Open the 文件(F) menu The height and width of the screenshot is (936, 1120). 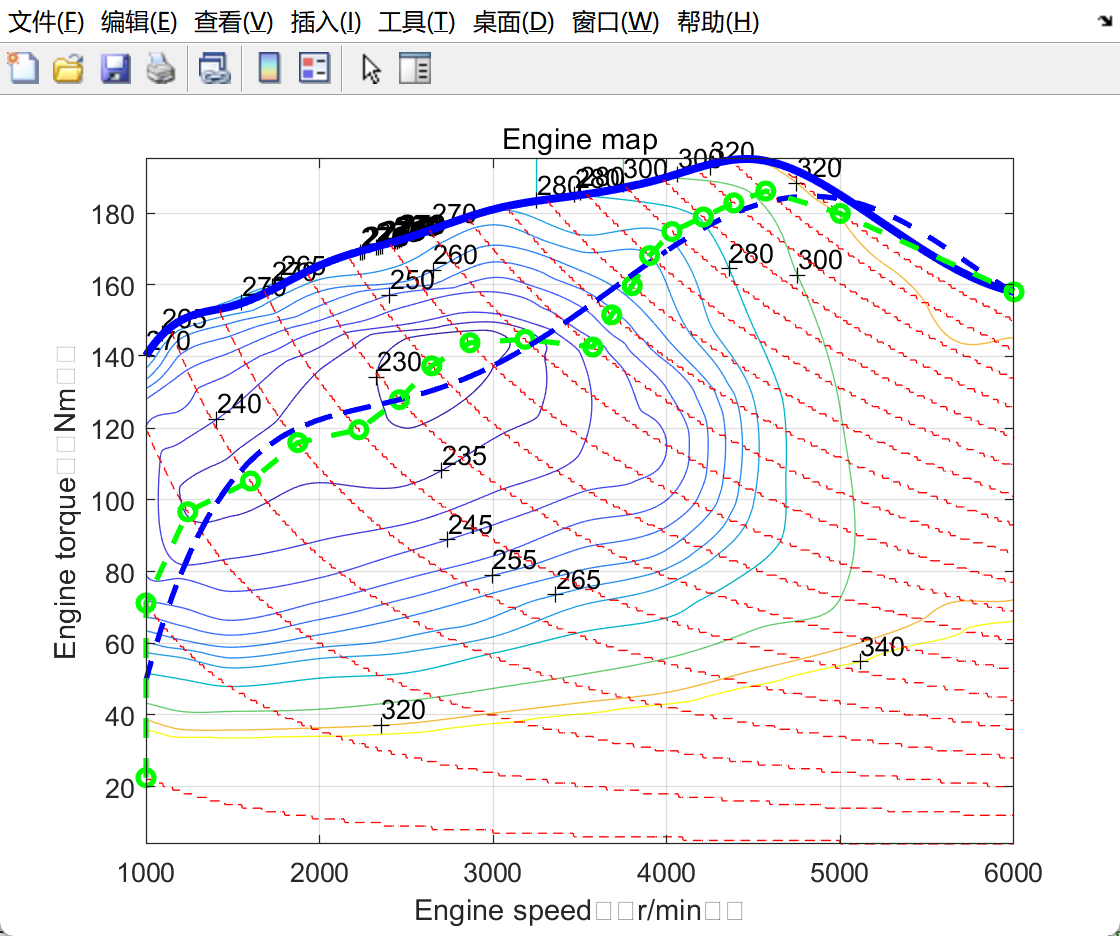(x=46, y=22)
